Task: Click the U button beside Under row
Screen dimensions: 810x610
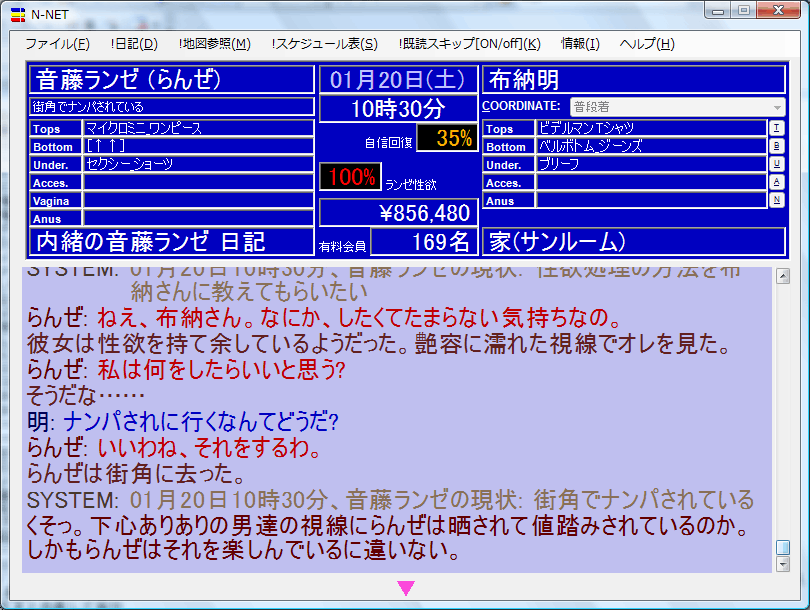Action: (777, 164)
